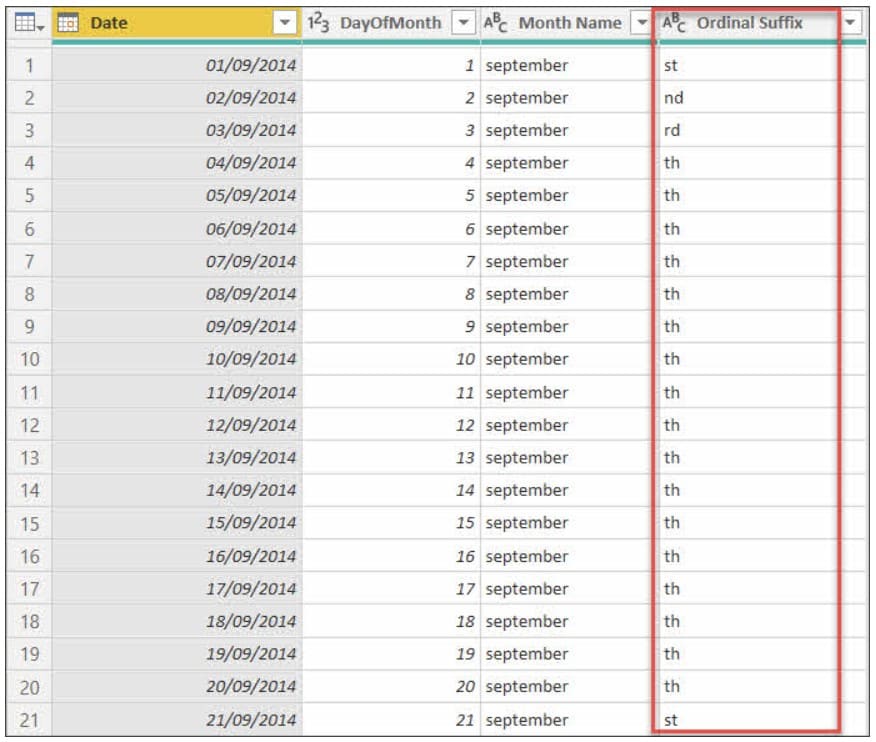Screen dimensions: 876x742
Task: Select the DayOfMonth column header
Action: point(391,23)
